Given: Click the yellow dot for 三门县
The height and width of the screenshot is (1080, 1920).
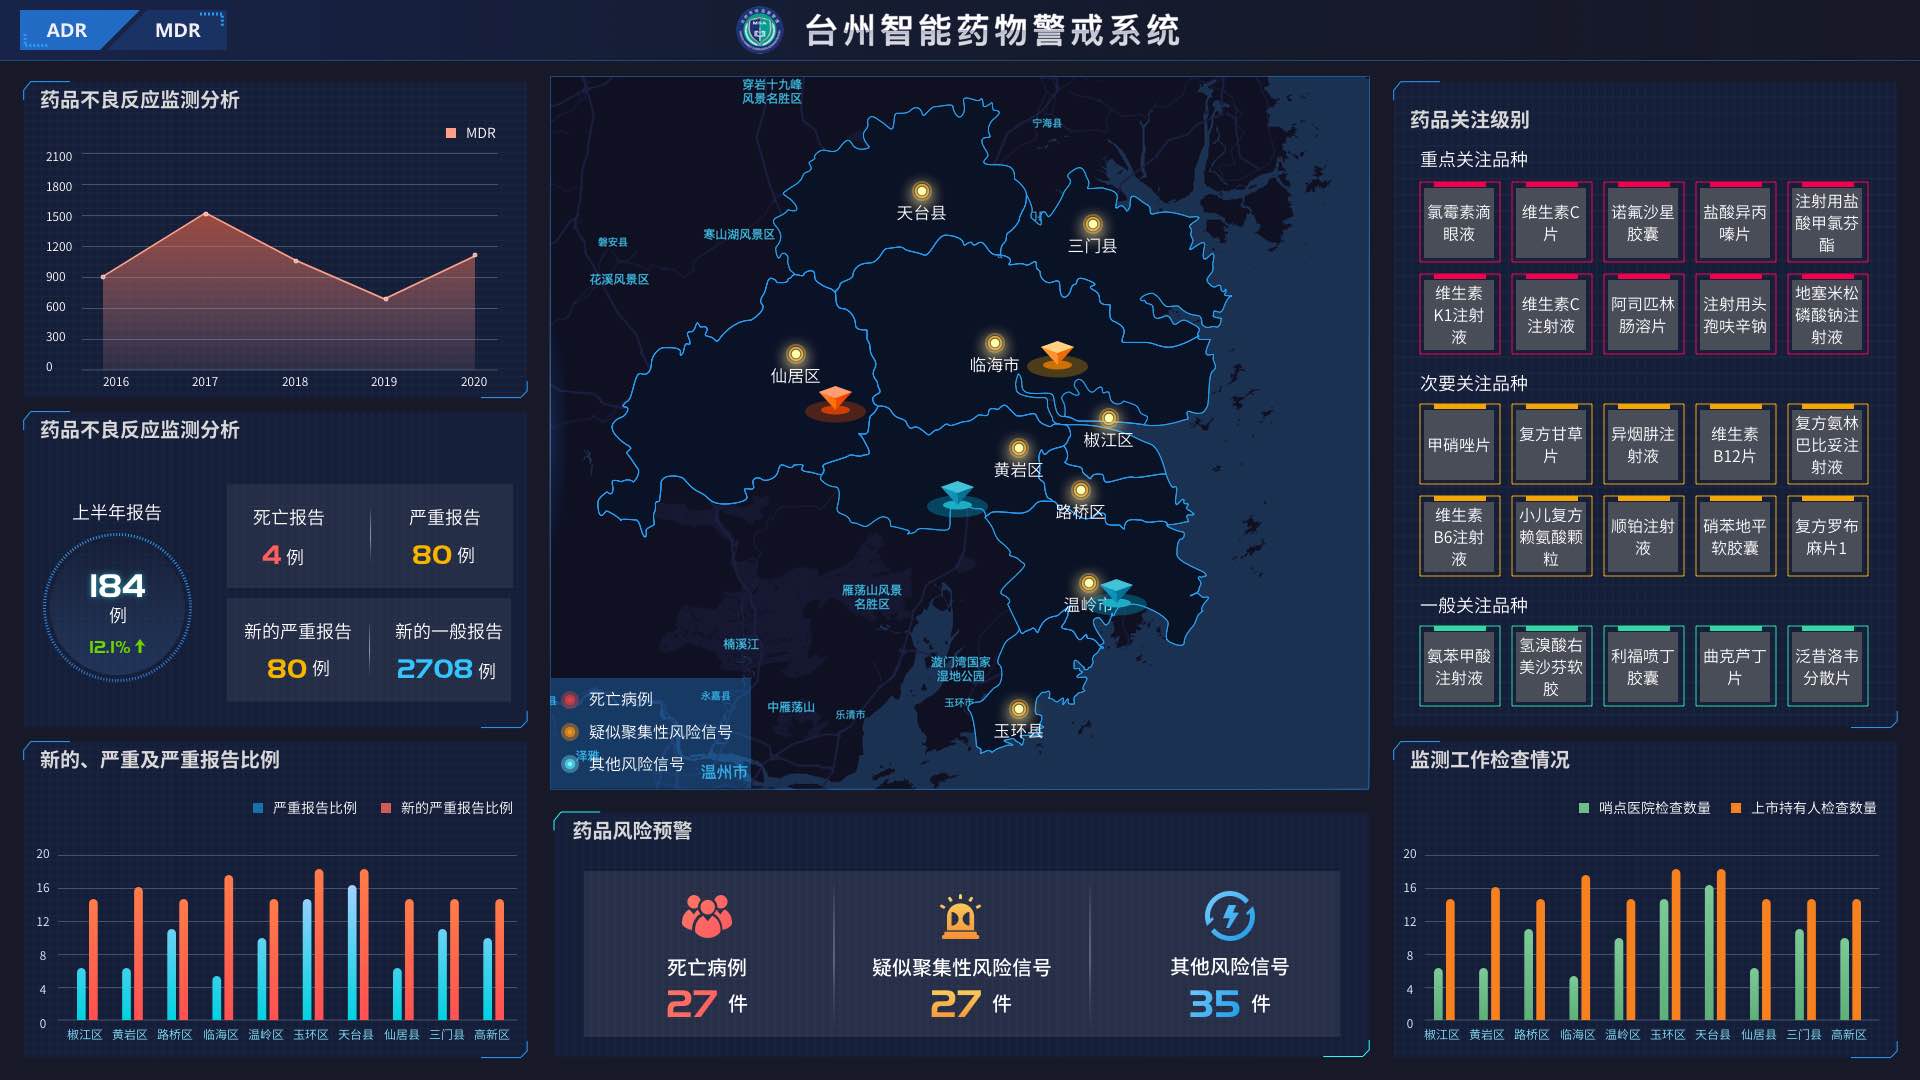Looking at the screenshot, I should click(x=1093, y=224).
